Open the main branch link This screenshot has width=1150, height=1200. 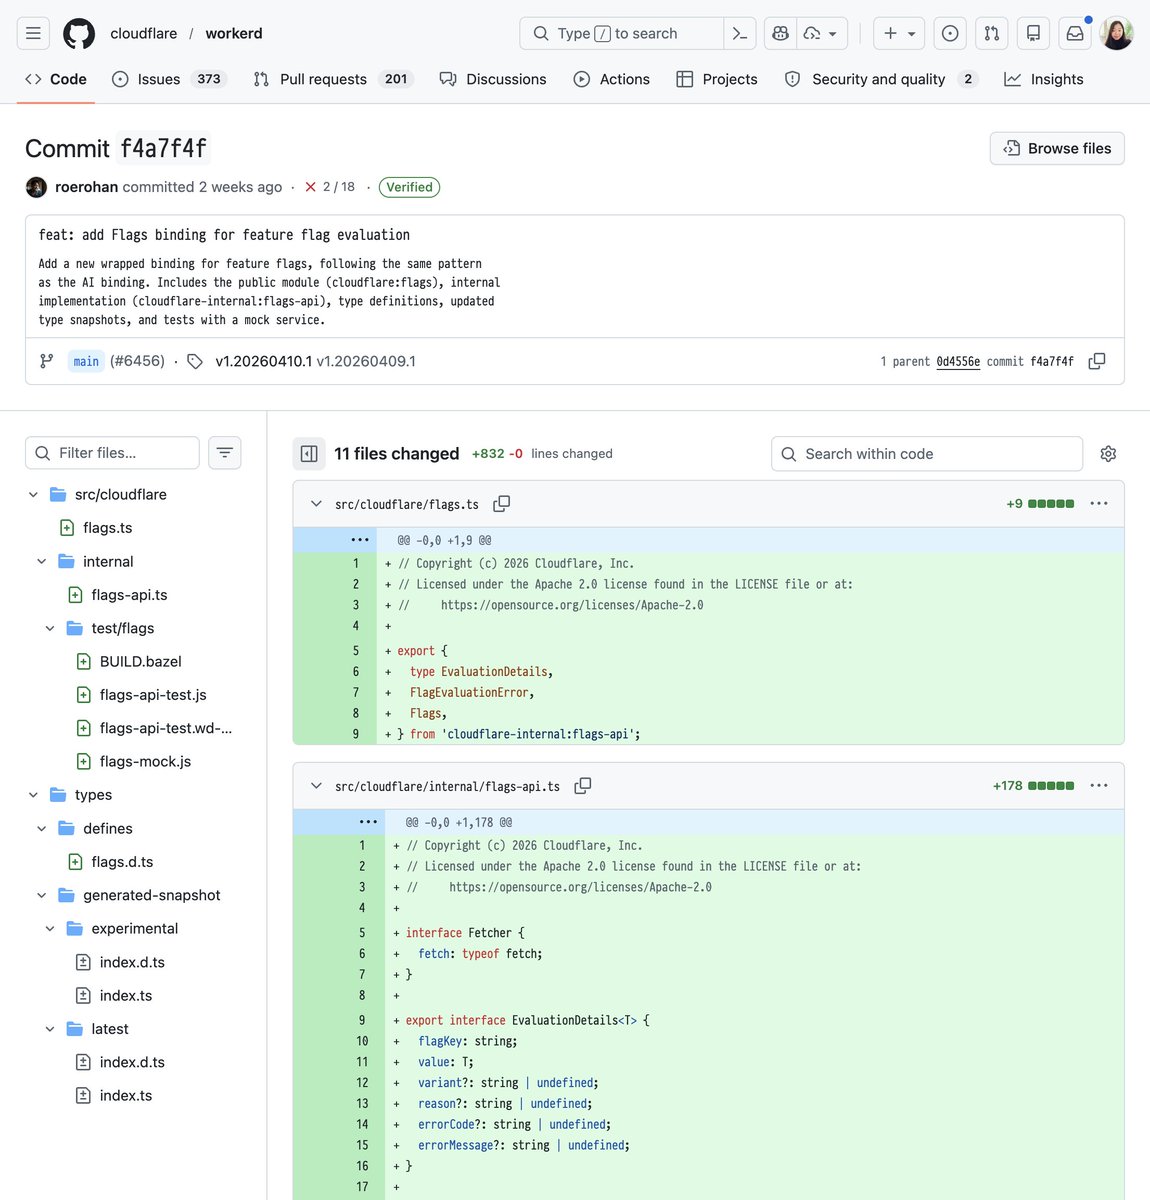point(86,361)
